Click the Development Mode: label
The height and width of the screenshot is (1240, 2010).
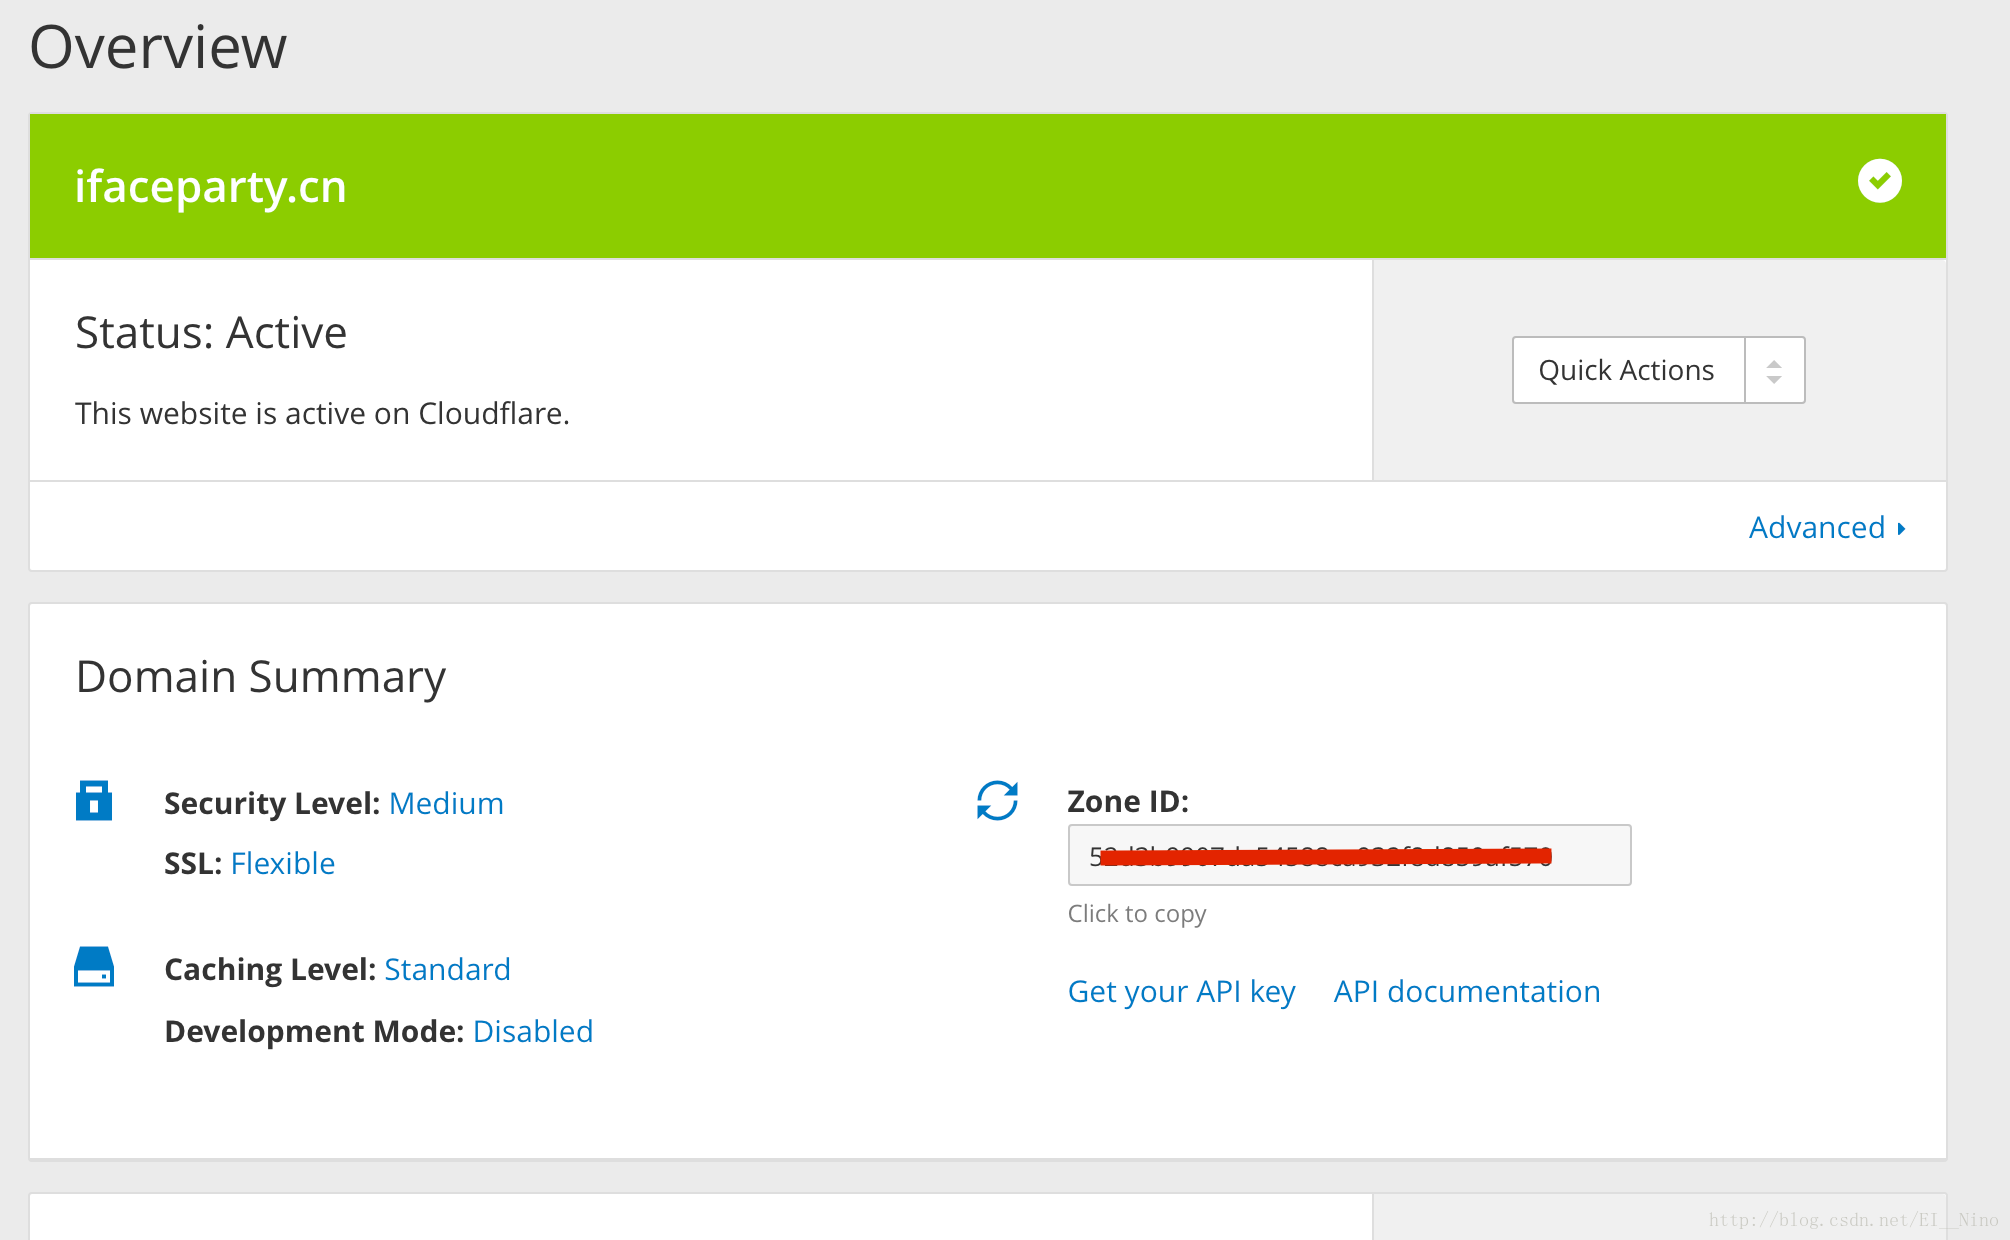coord(314,1031)
